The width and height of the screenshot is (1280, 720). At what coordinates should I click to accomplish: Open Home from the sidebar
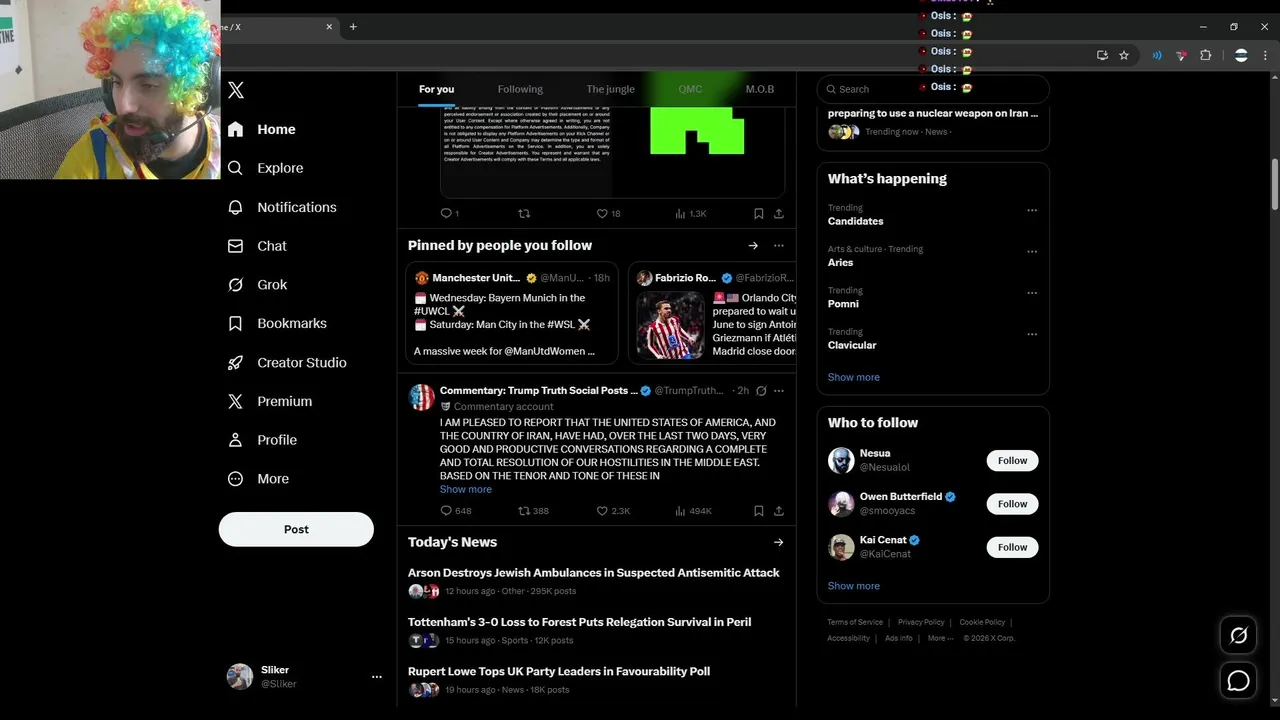coord(262,129)
